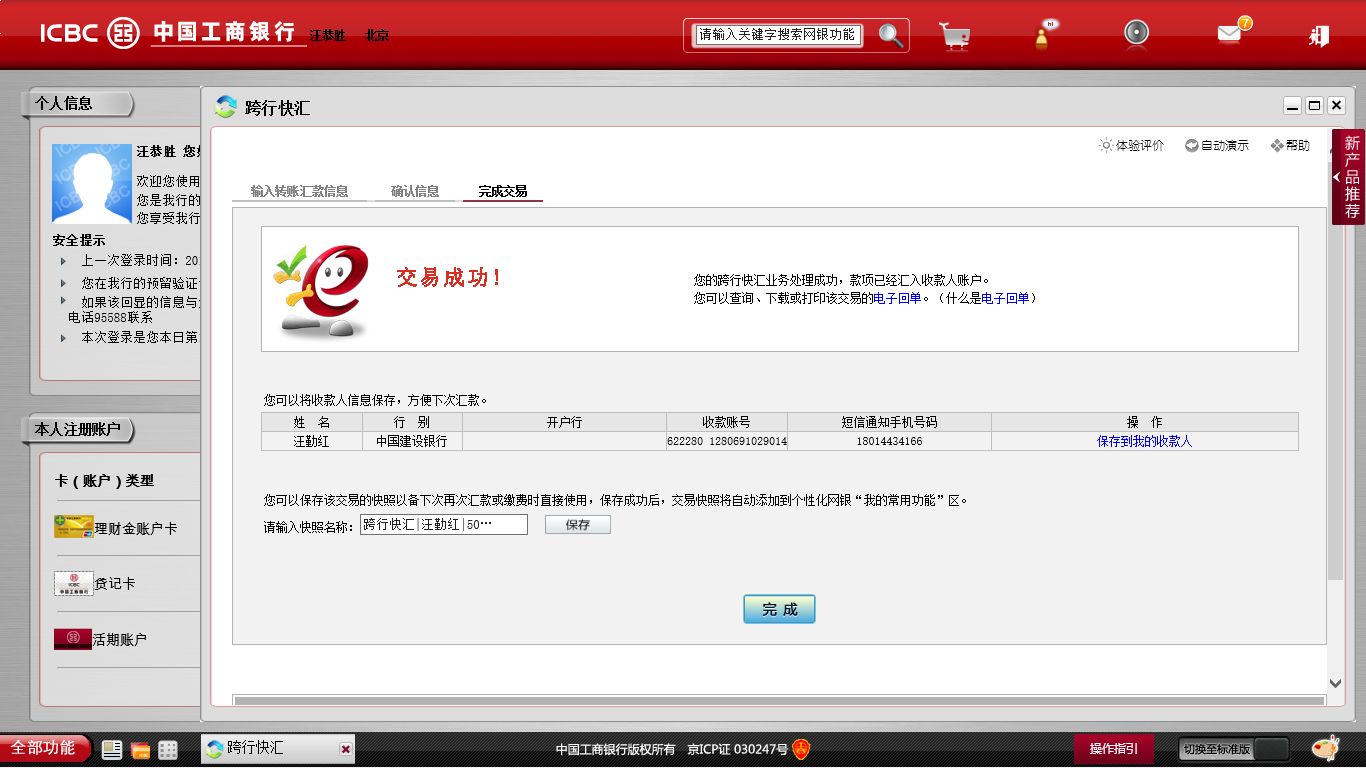The width and height of the screenshot is (1366, 768).
Task: Click the painter palette mascot icon
Action: click(x=1325, y=748)
